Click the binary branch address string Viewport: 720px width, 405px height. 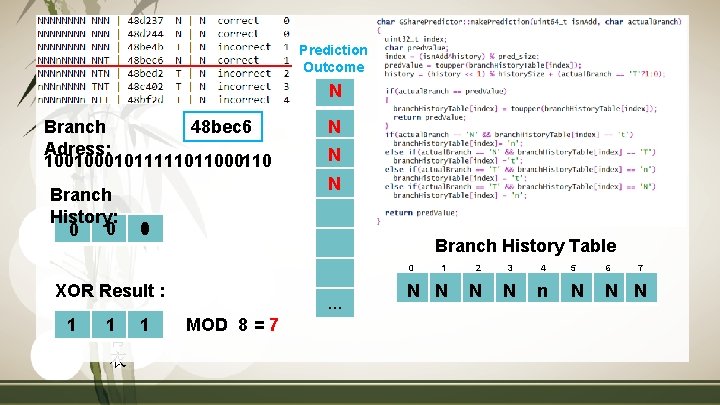coord(158,161)
